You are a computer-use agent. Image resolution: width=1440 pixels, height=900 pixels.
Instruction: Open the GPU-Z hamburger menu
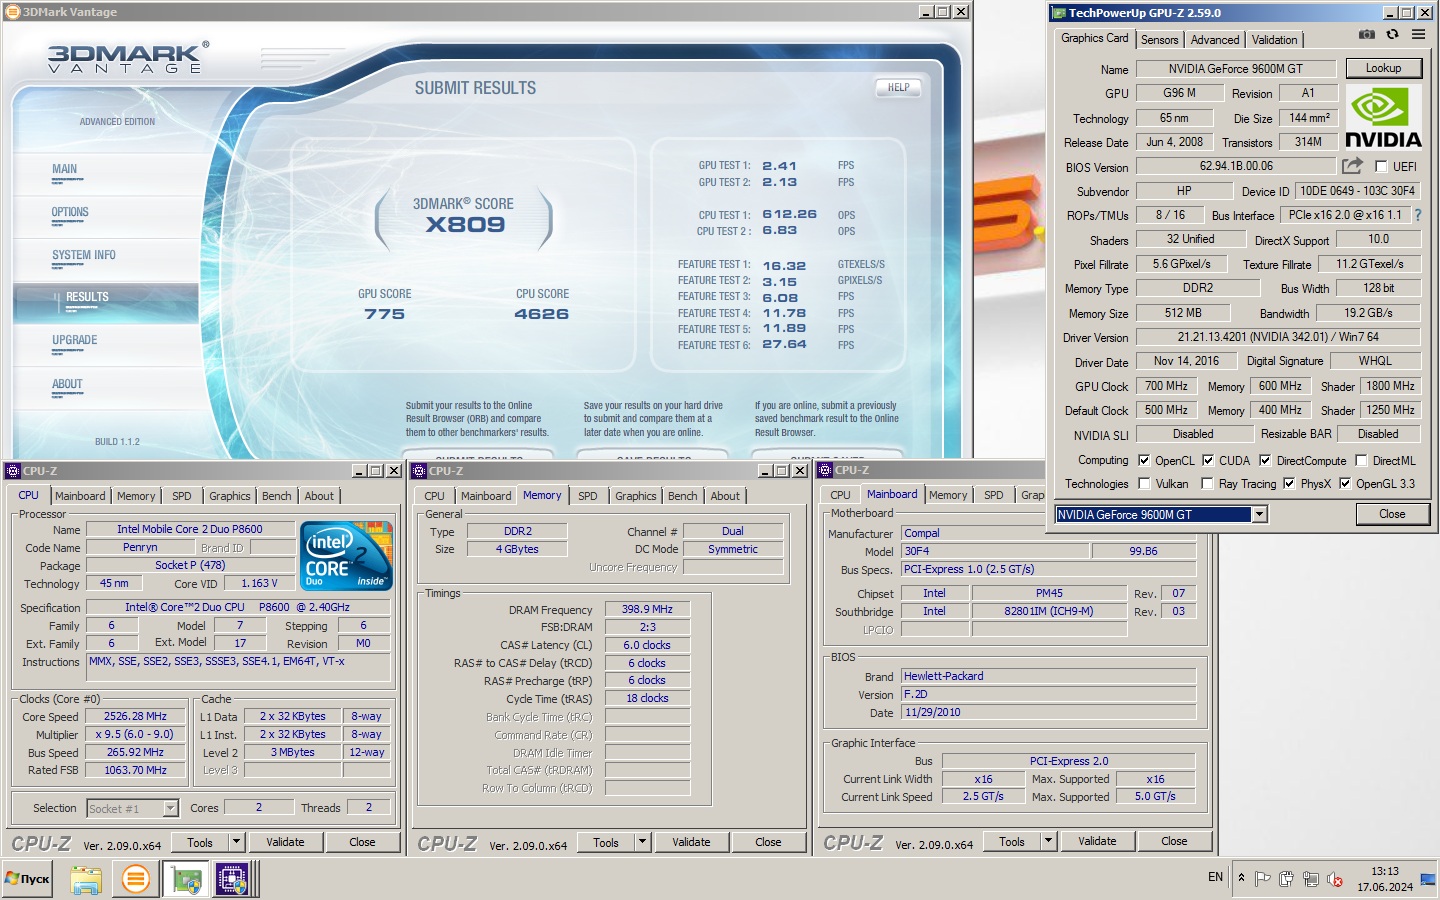click(x=1418, y=34)
